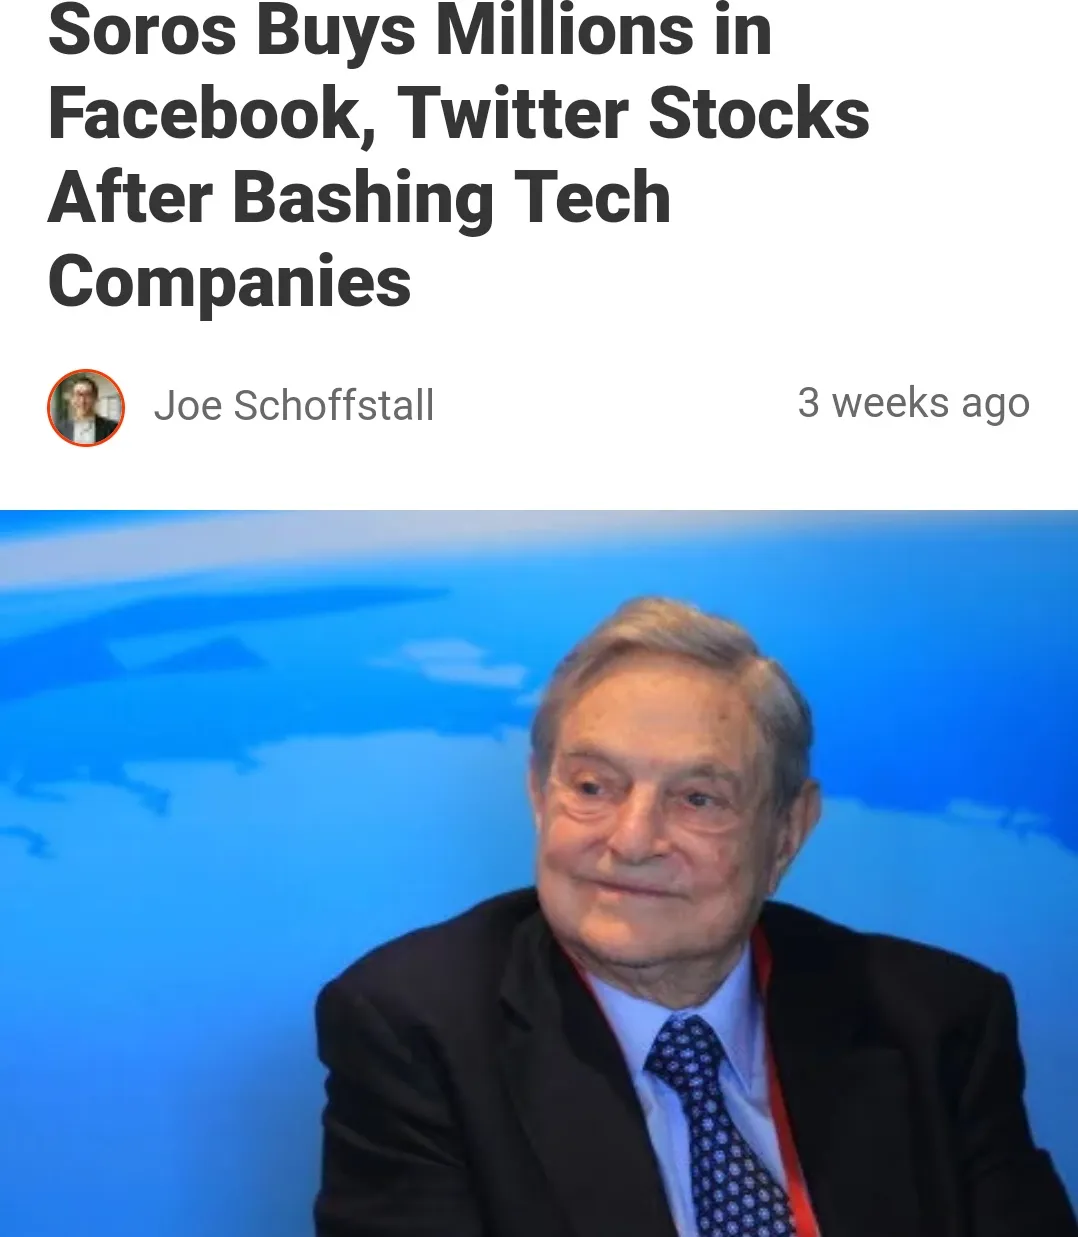Open the article's main photo
This screenshot has height=1237, width=1078.
click(x=539, y=873)
